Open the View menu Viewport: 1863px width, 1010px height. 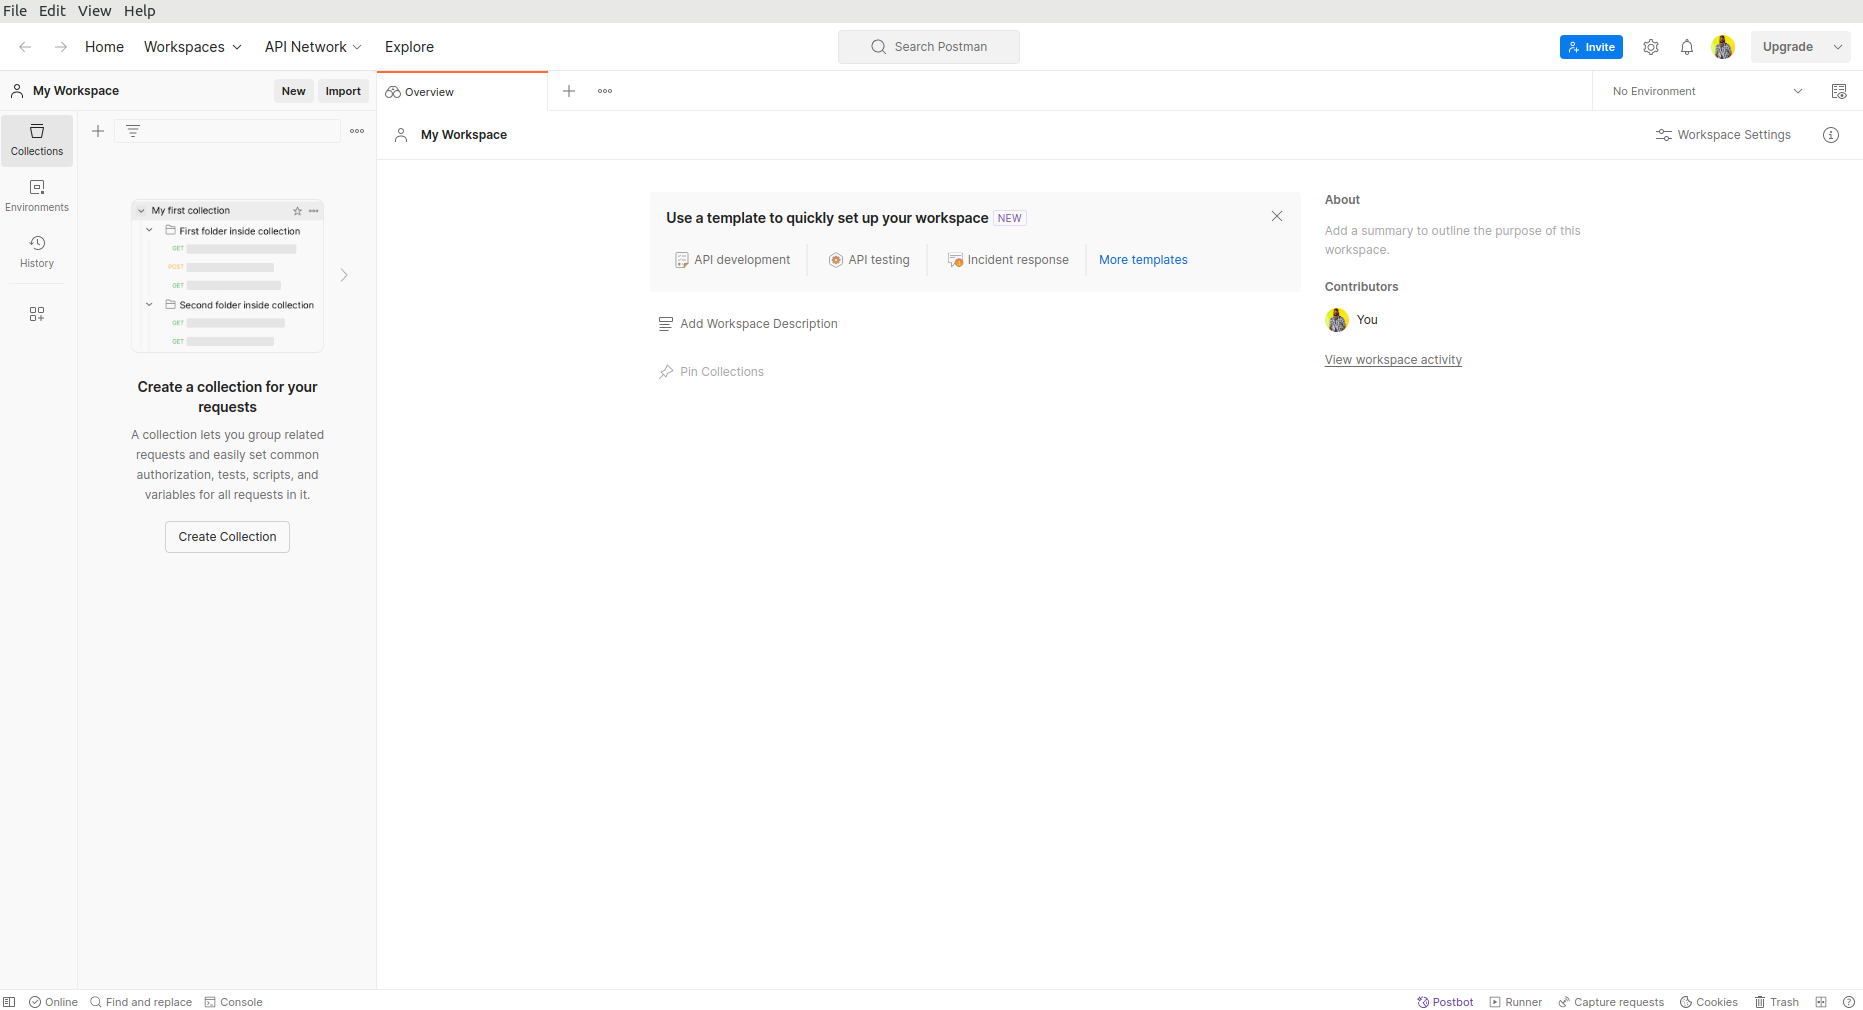pos(95,11)
